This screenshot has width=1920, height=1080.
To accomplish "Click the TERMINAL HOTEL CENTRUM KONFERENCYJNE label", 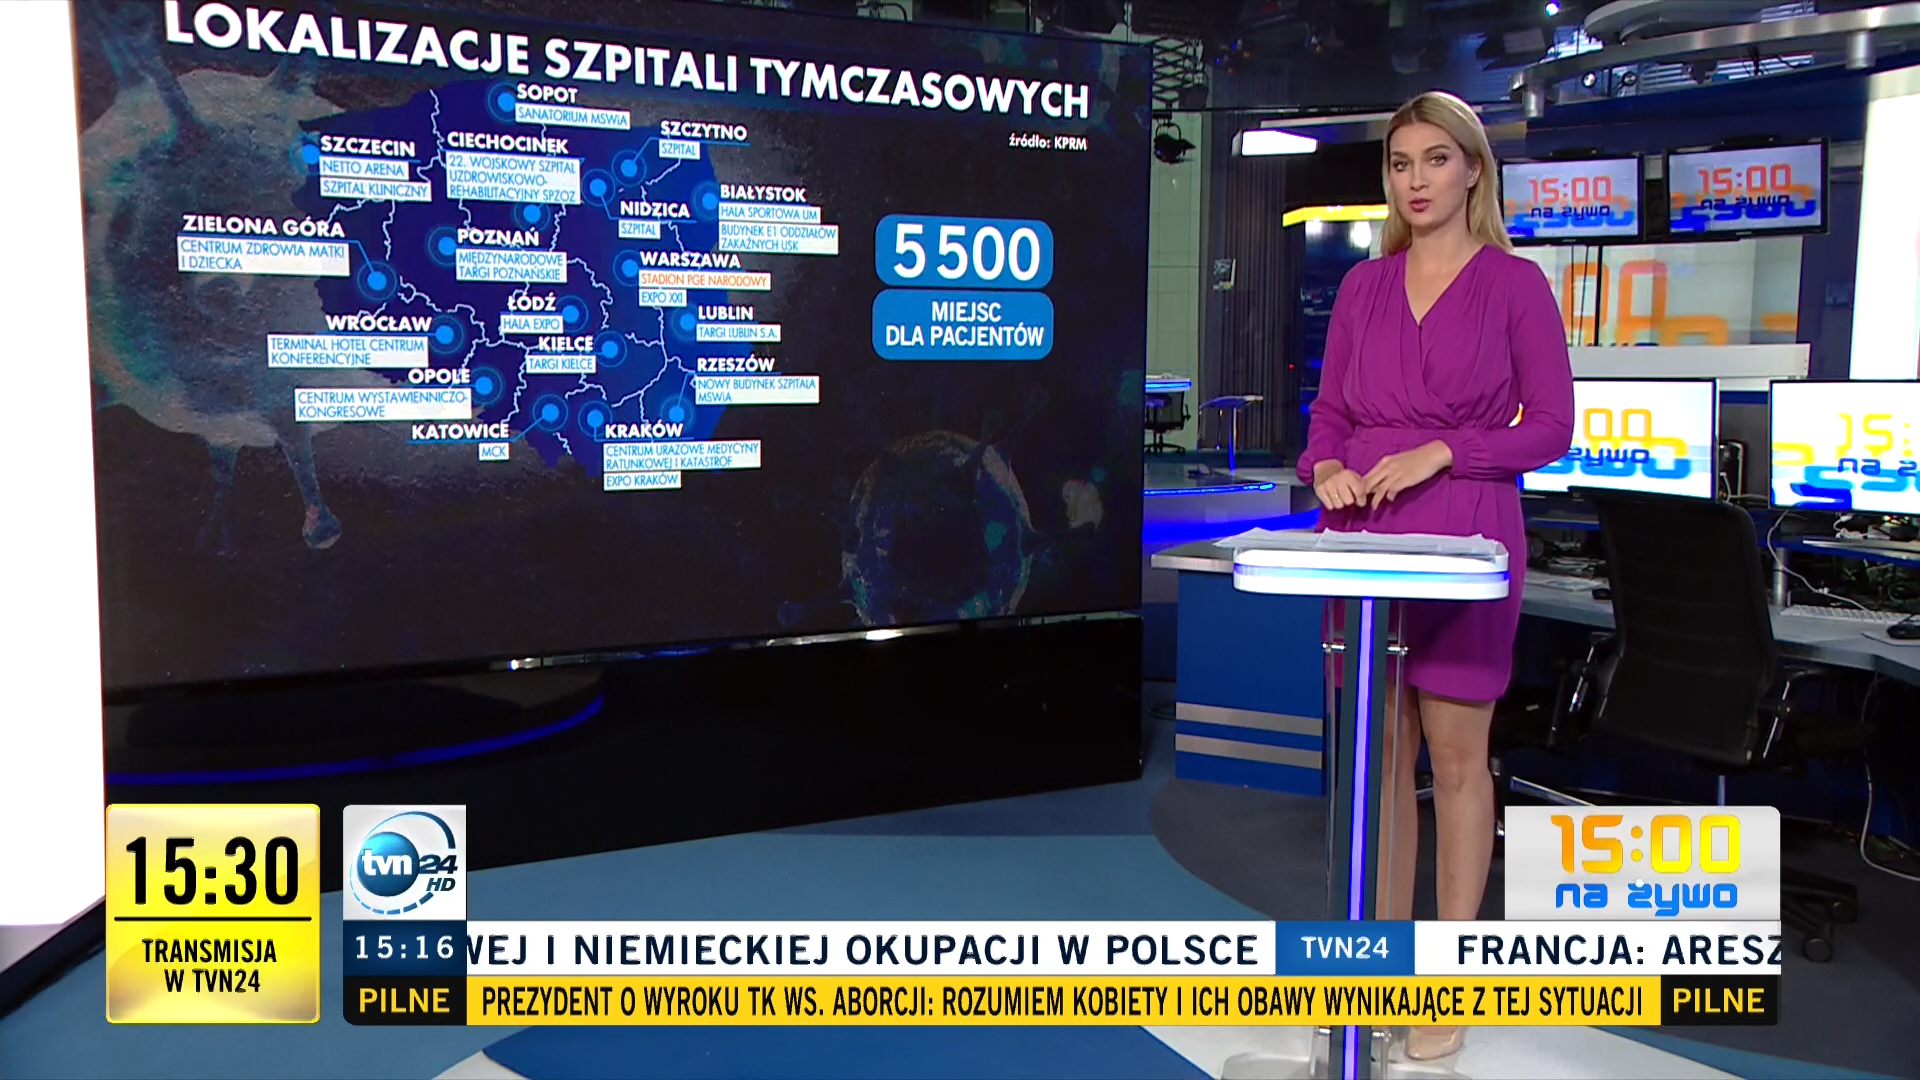I will 348,351.
